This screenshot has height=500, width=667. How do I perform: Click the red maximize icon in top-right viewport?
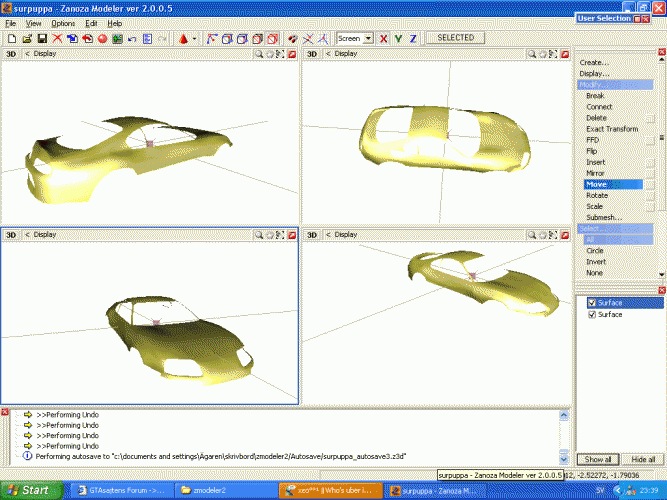click(565, 54)
